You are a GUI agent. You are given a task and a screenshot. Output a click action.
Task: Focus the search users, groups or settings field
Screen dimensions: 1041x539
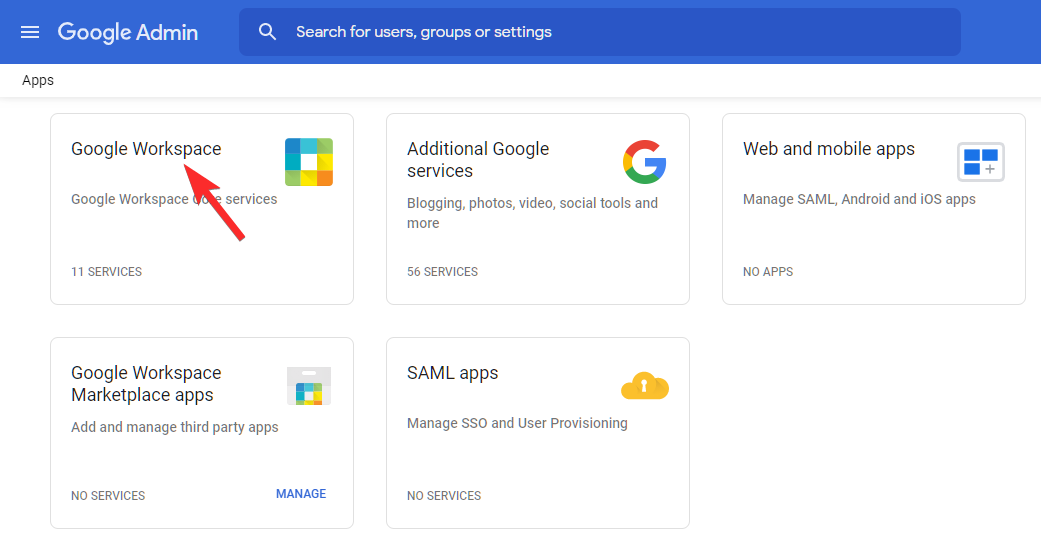[600, 32]
